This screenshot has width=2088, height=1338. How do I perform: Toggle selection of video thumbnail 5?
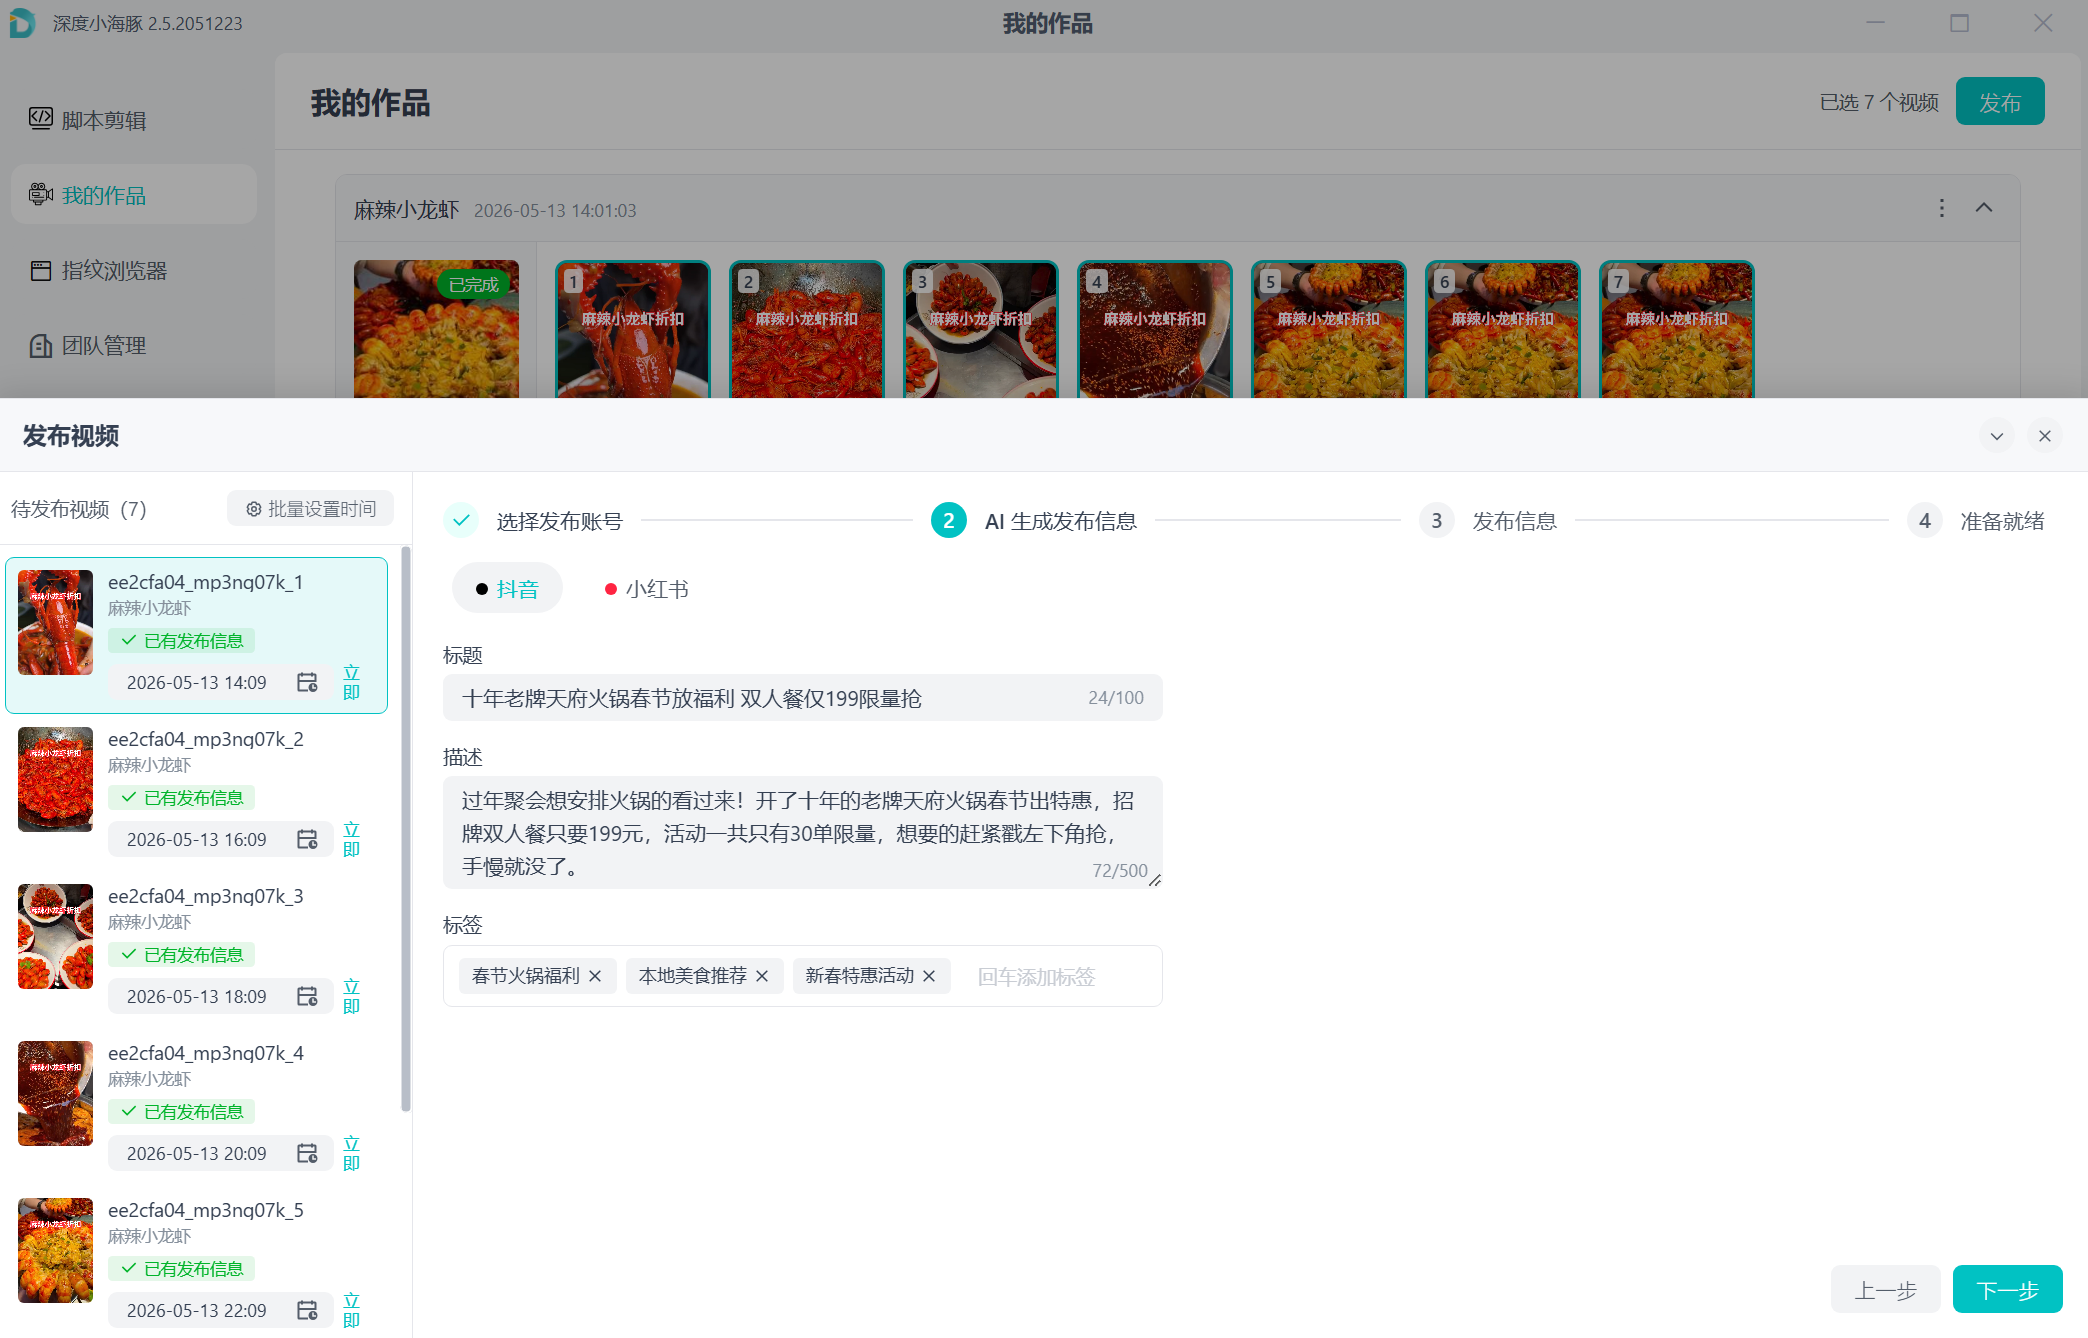click(x=1328, y=329)
